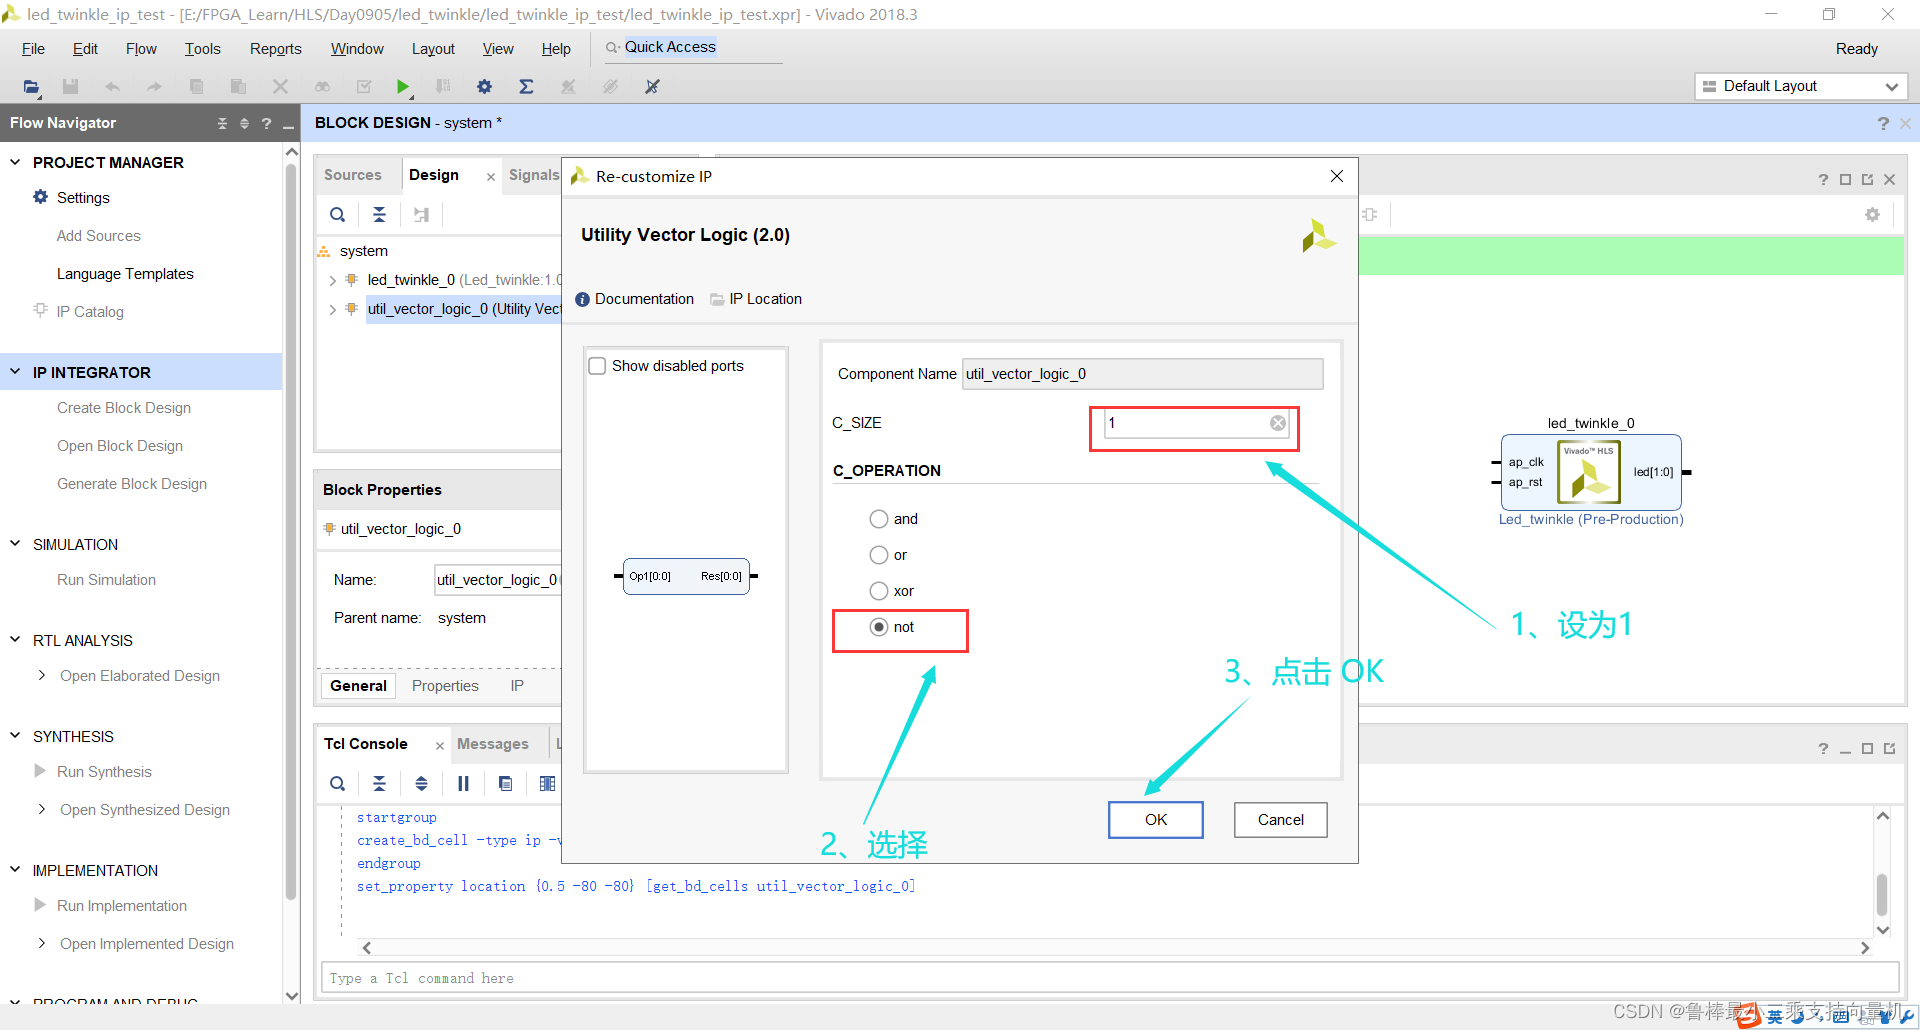Click pause icon in Tcl Console
Viewport: 1920px width, 1030px height.
pyautogui.click(x=463, y=784)
